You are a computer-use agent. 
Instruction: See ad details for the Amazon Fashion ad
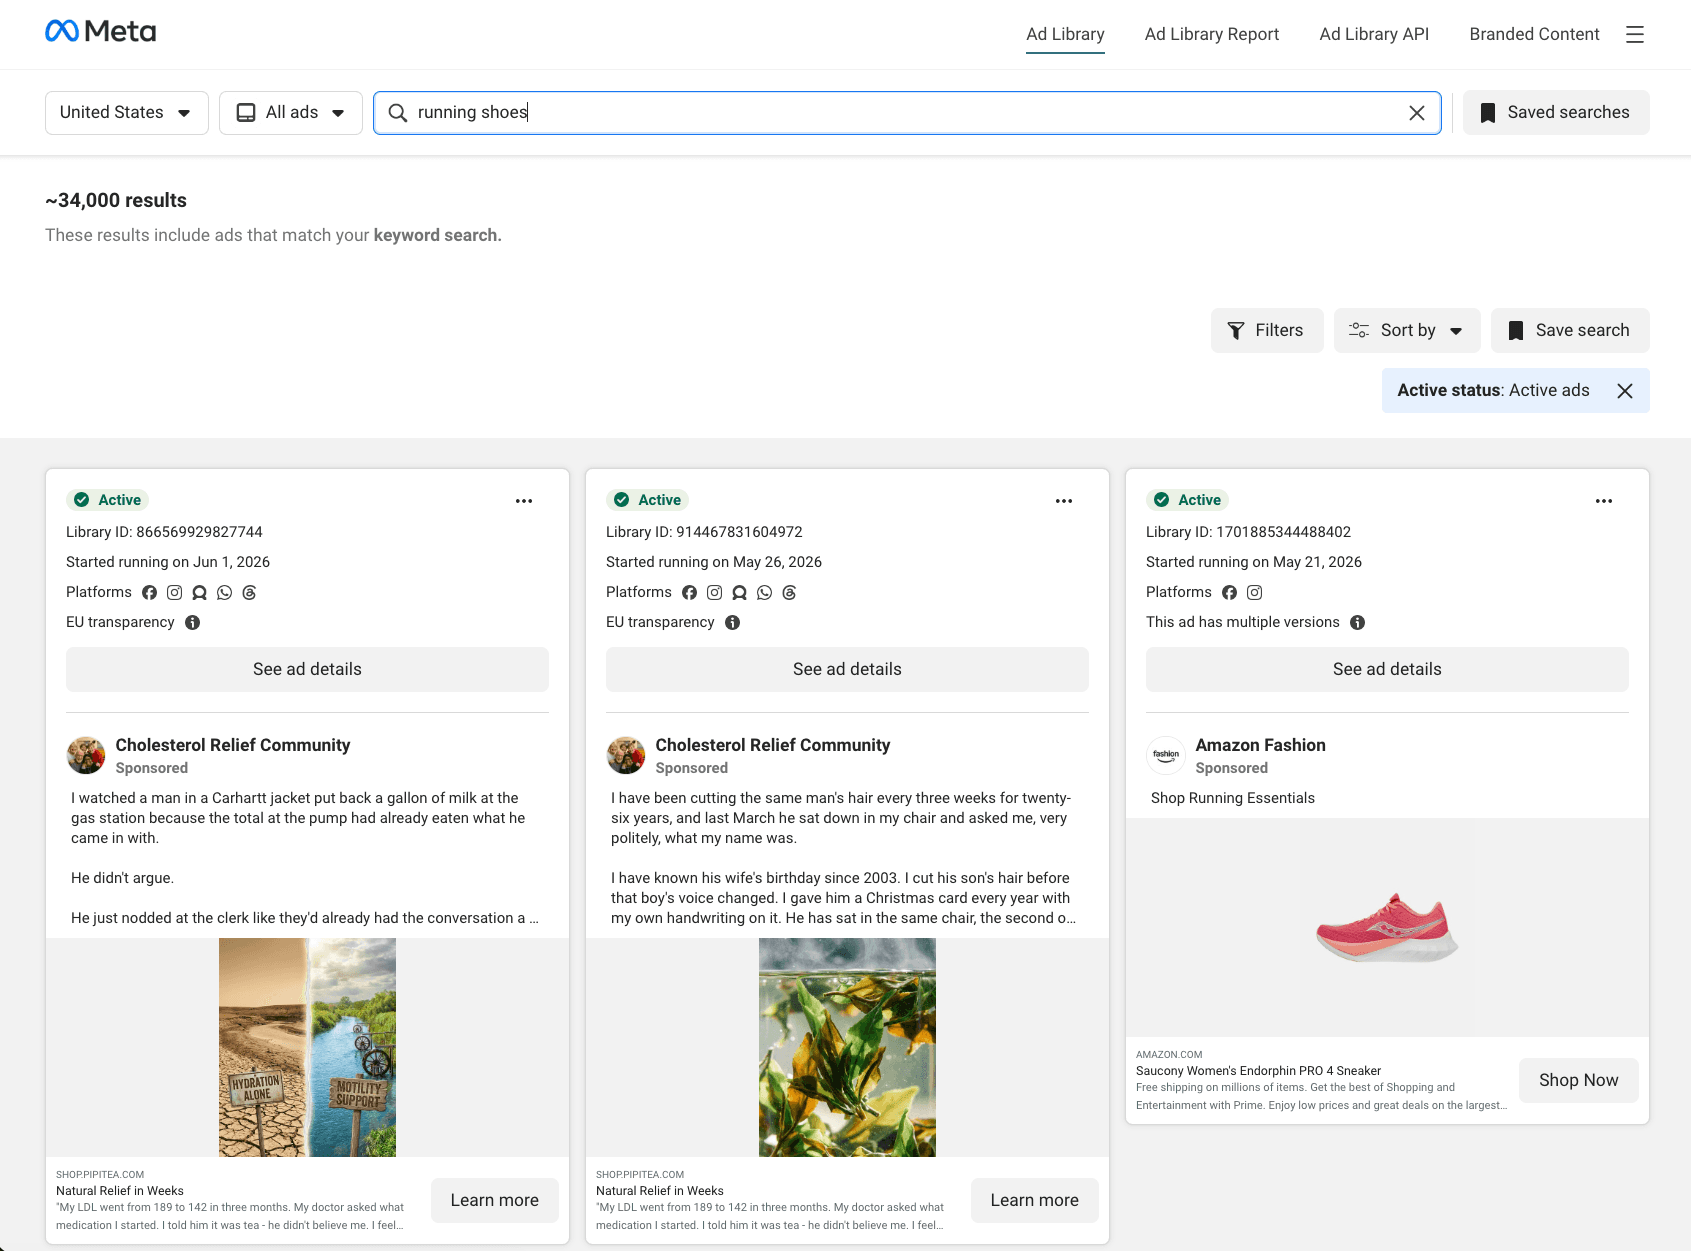(x=1387, y=670)
